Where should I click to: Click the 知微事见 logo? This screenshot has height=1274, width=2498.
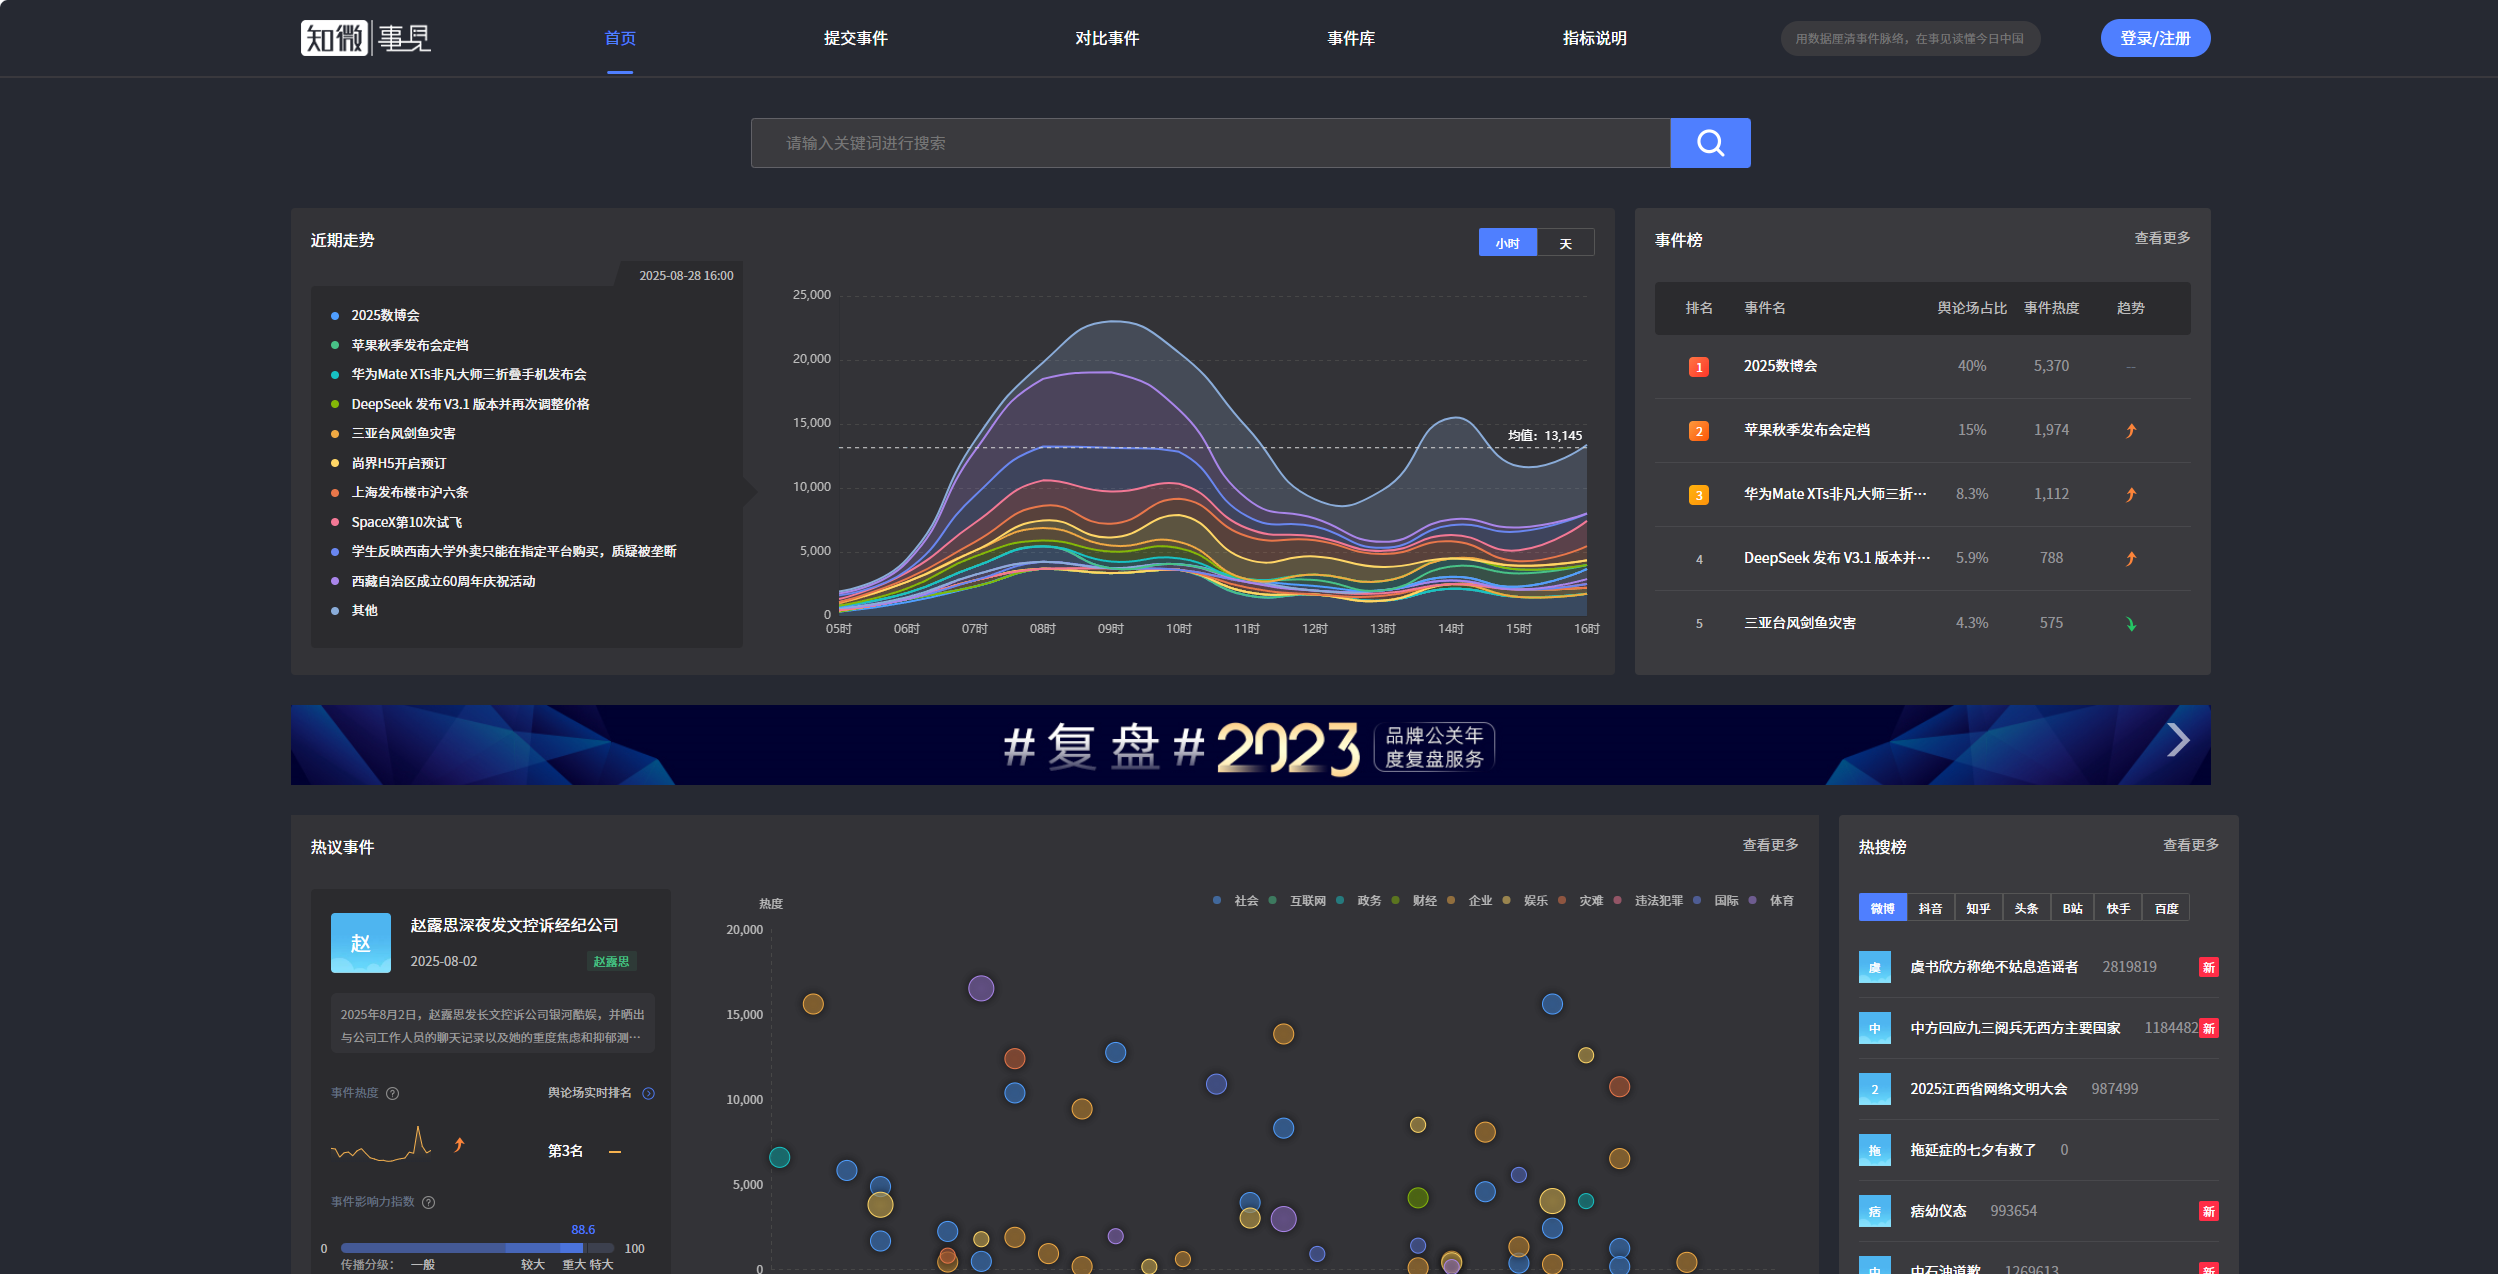(x=366, y=38)
